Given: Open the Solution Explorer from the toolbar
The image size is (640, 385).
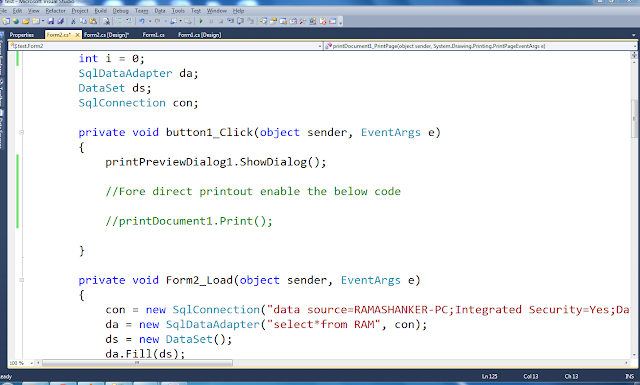Looking at the screenshot, I should point(263,21).
